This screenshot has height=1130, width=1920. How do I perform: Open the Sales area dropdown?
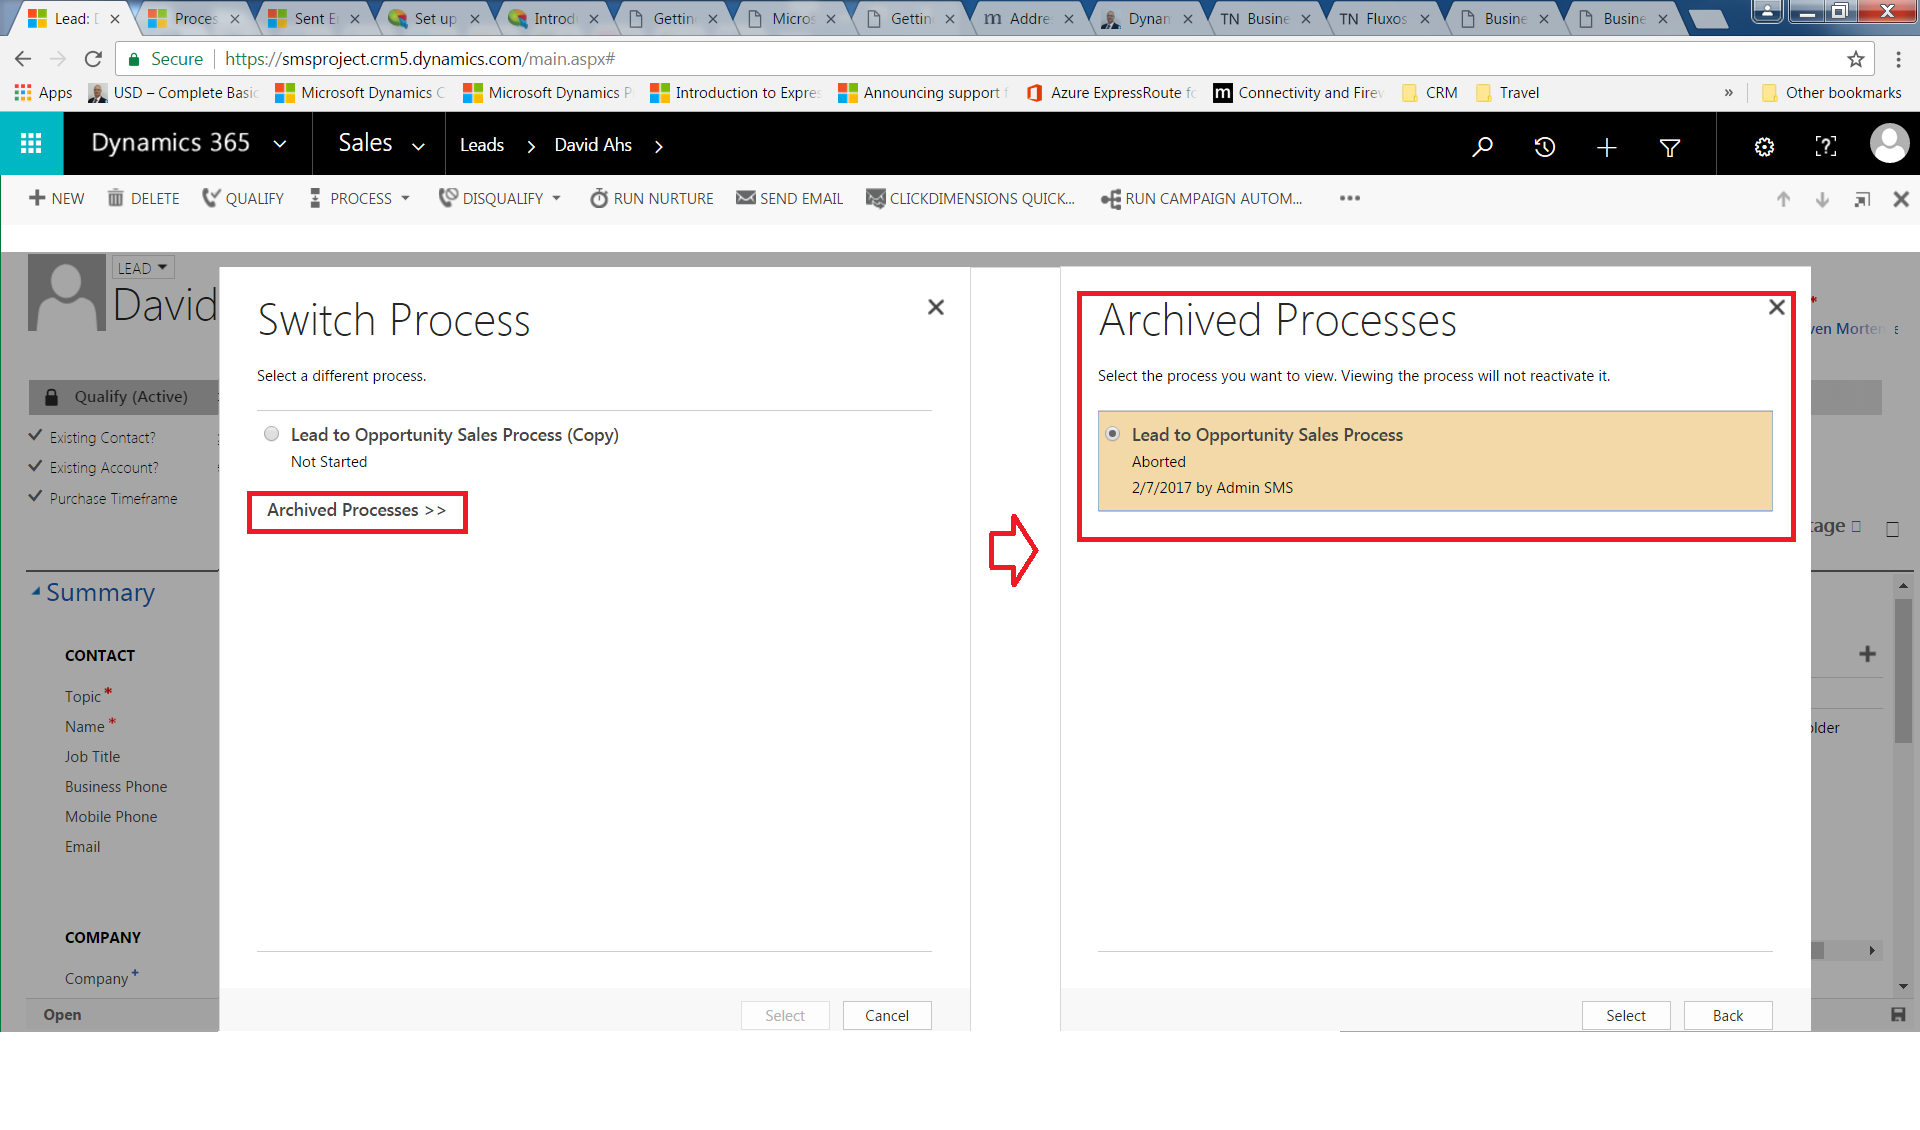[x=418, y=146]
